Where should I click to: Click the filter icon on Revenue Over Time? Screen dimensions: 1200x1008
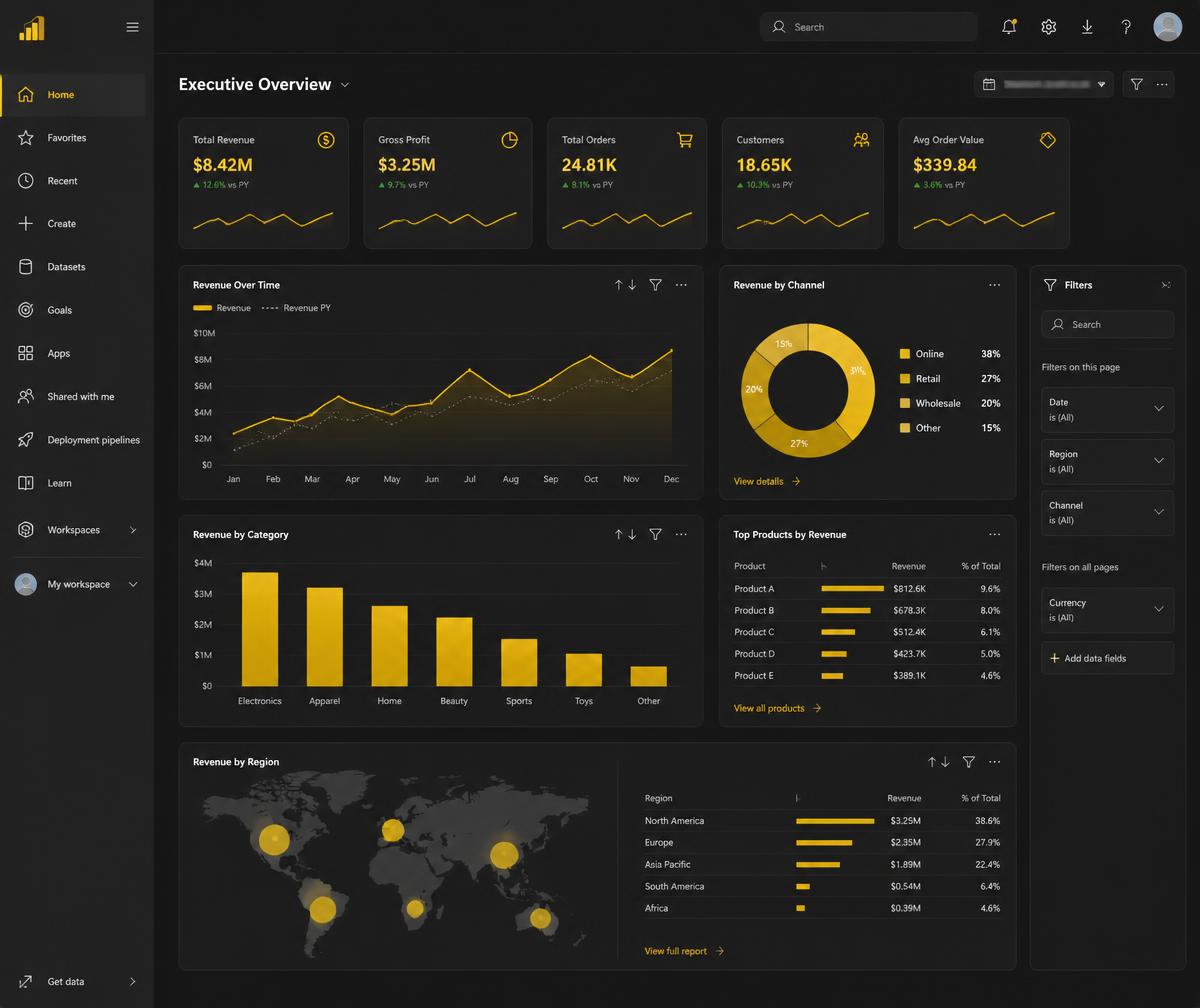point(655,285)
